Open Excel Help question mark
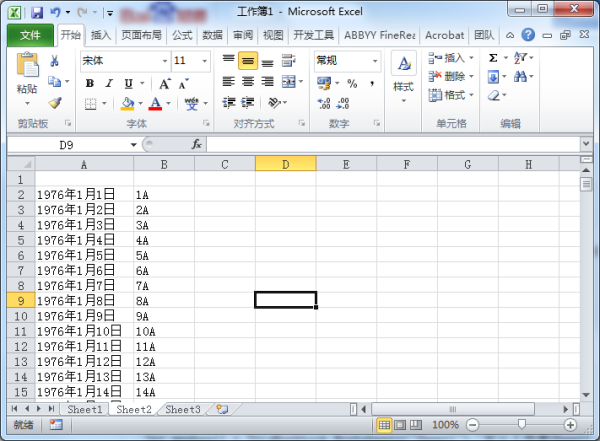This screenshot has width=600, height=441. point(528,35)
